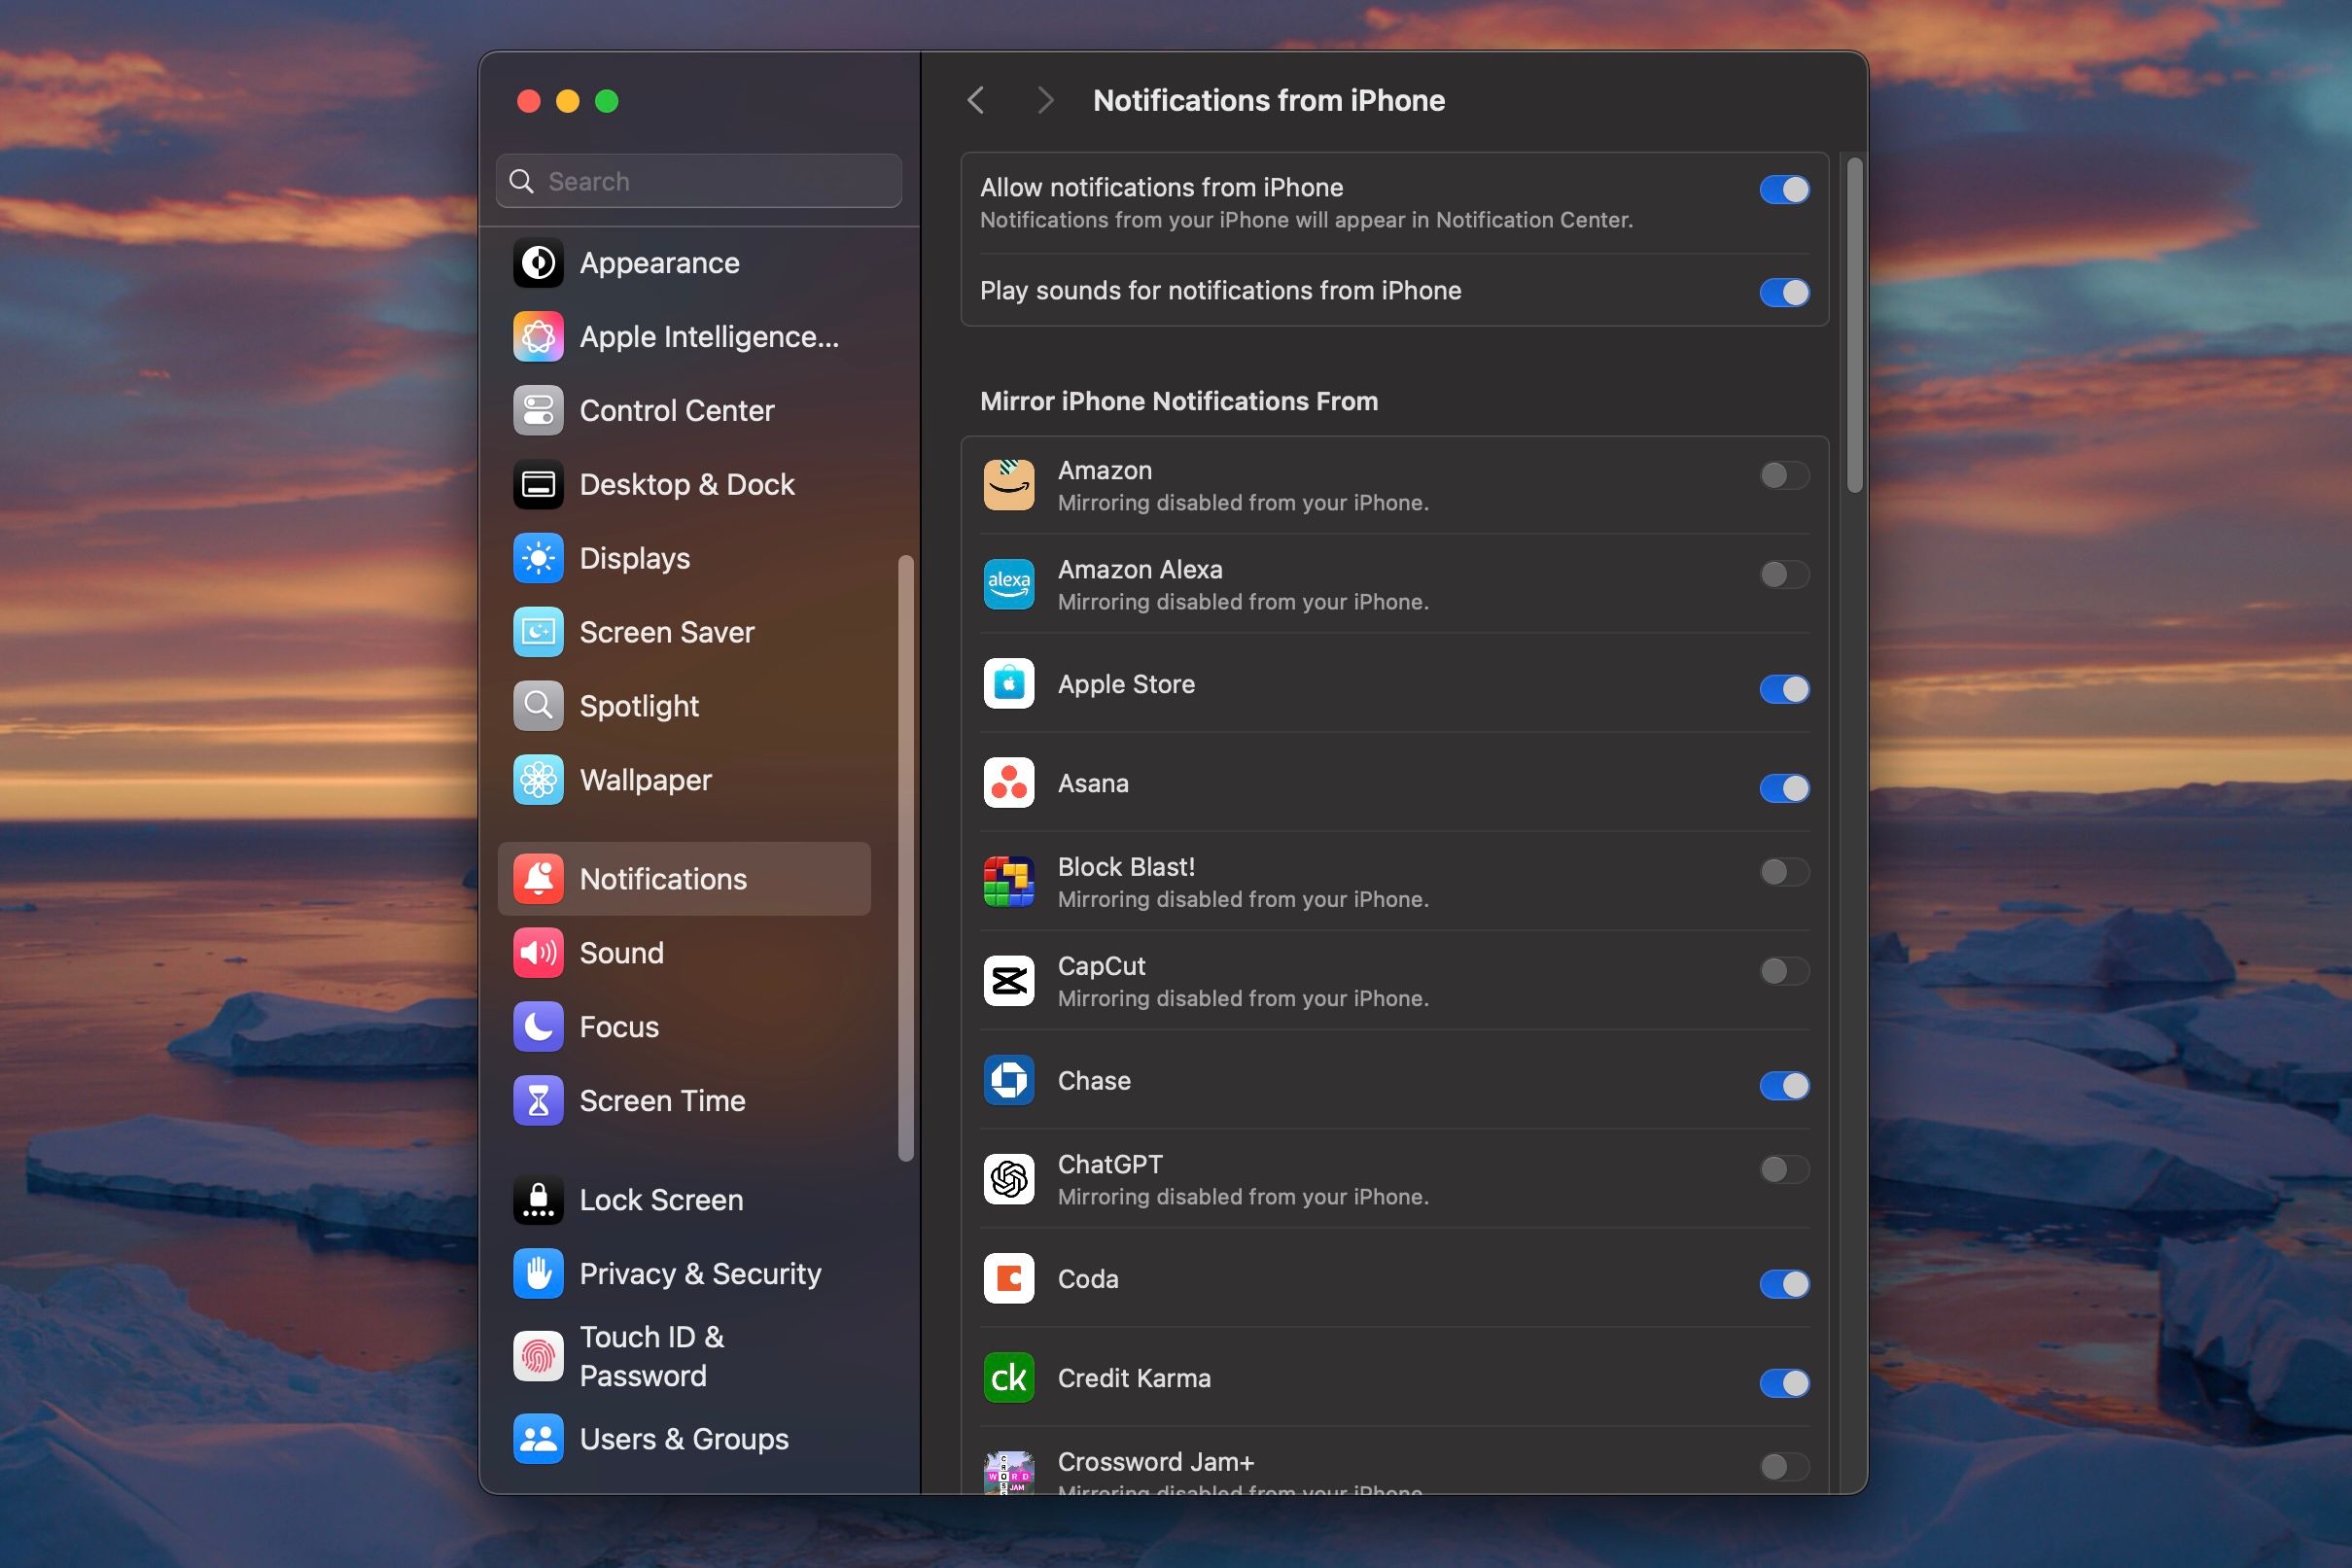The width and height of the screenshot is (2352, 1568).
Task: Click the Amazon app icon
Action: pos(1009,486)
